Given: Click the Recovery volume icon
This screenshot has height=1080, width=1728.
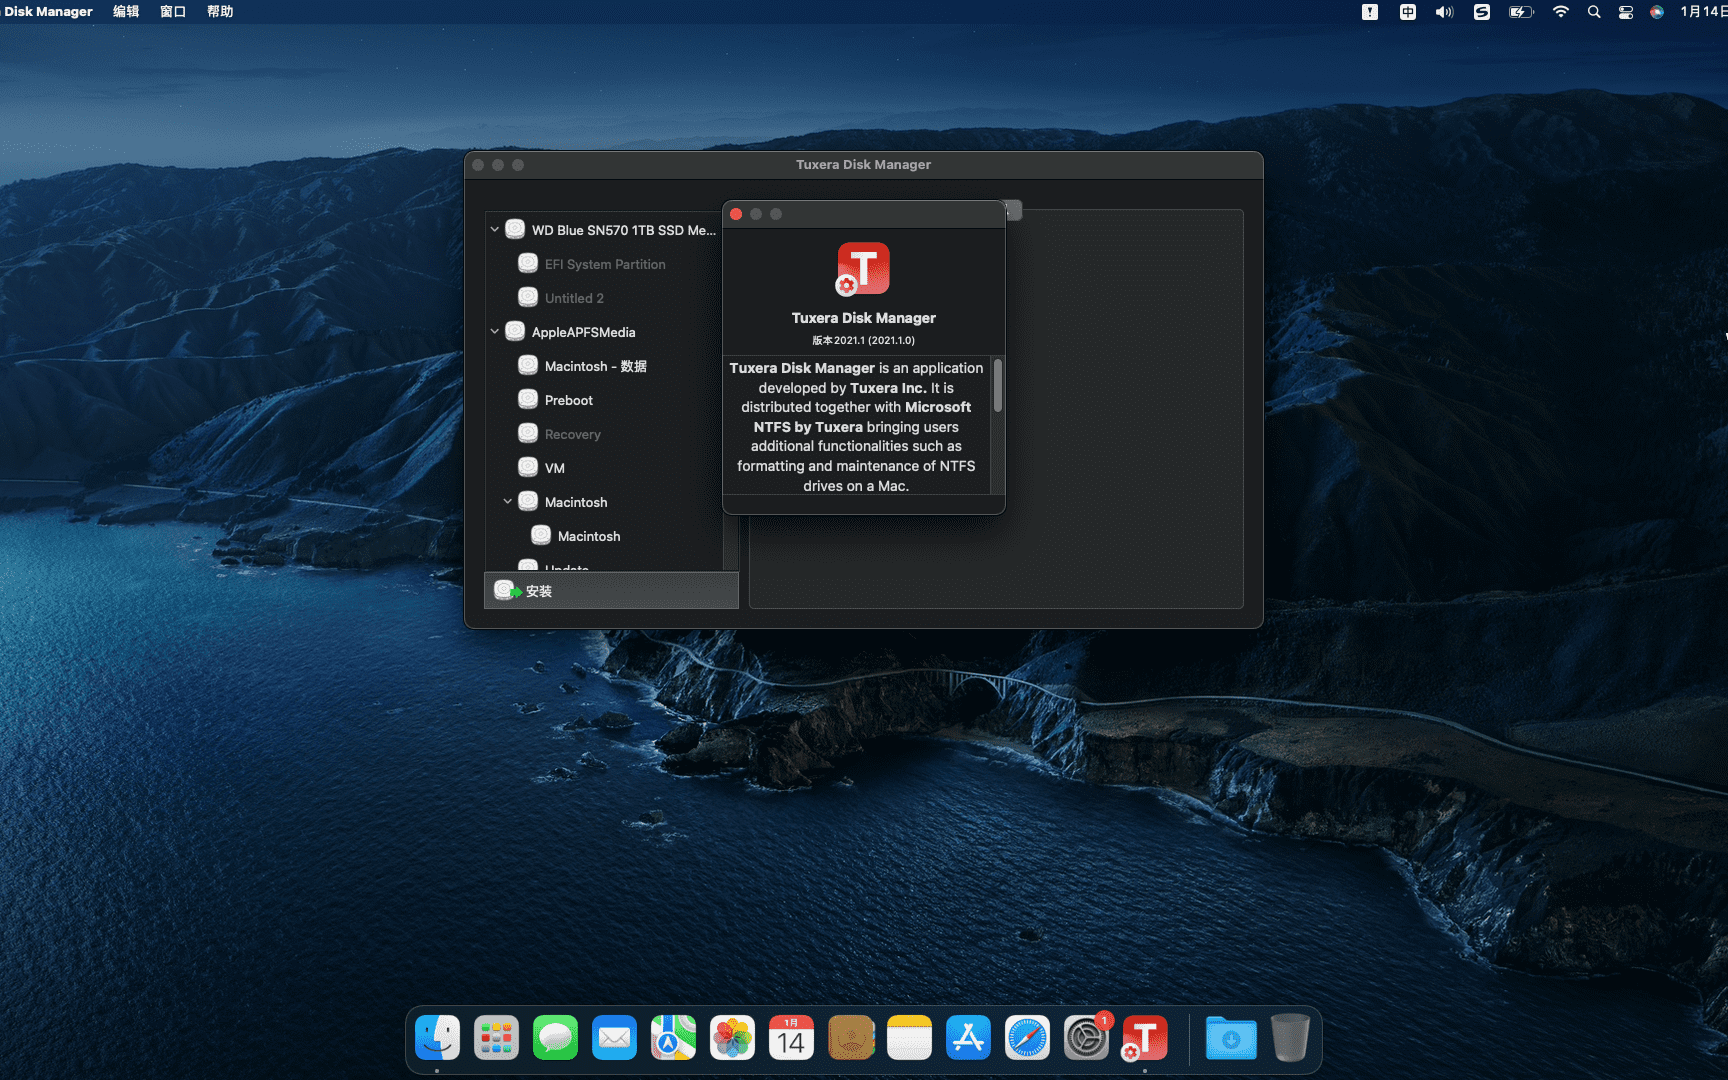Looking at the screenshot, I should [x=528, y=433].
